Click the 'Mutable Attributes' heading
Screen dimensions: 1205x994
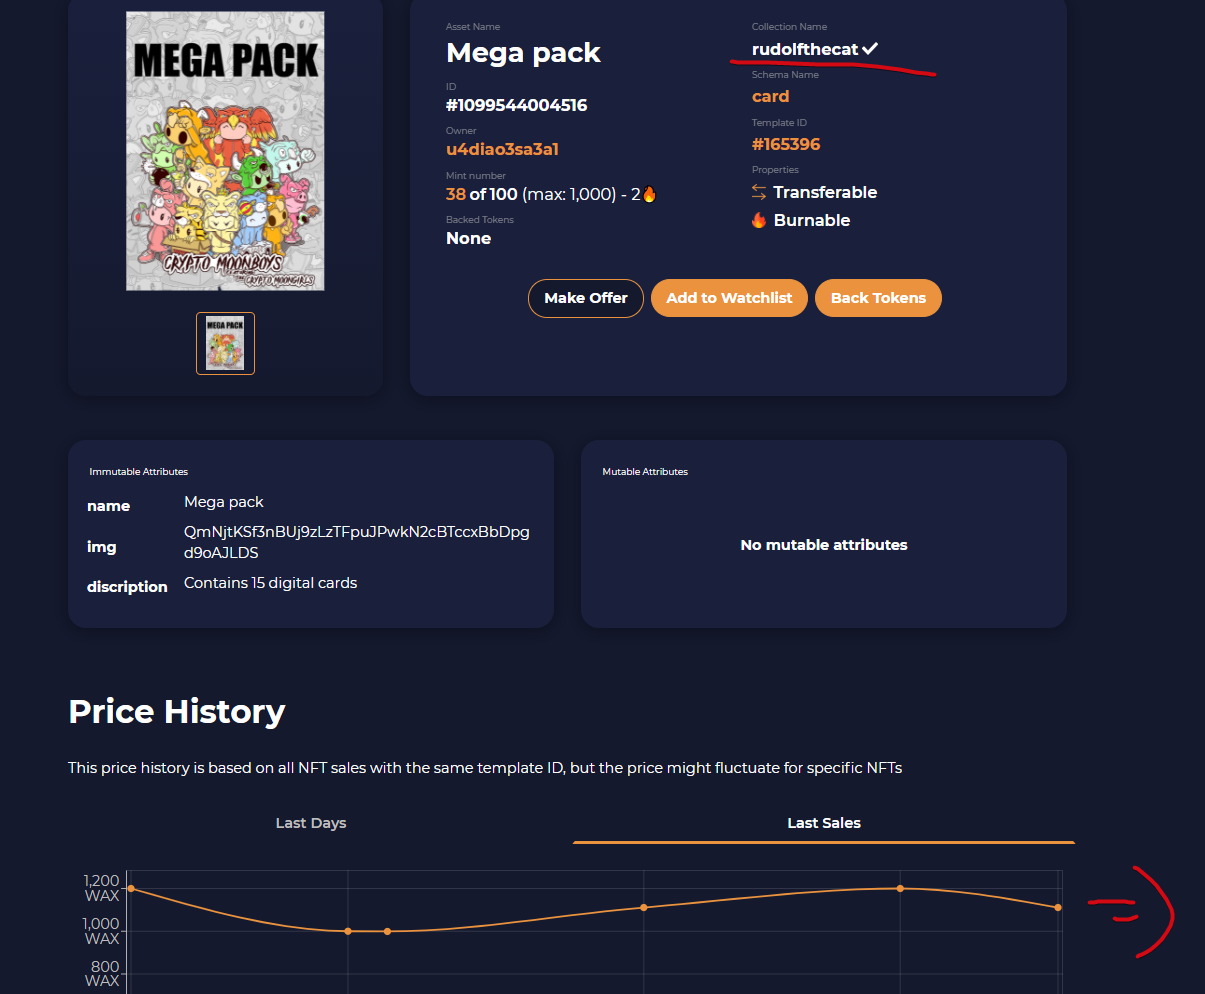(645, 472)
